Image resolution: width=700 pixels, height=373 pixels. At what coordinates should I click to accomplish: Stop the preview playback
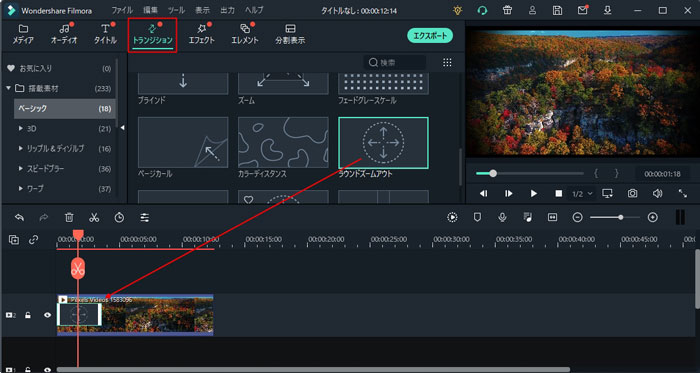[558, 194]
